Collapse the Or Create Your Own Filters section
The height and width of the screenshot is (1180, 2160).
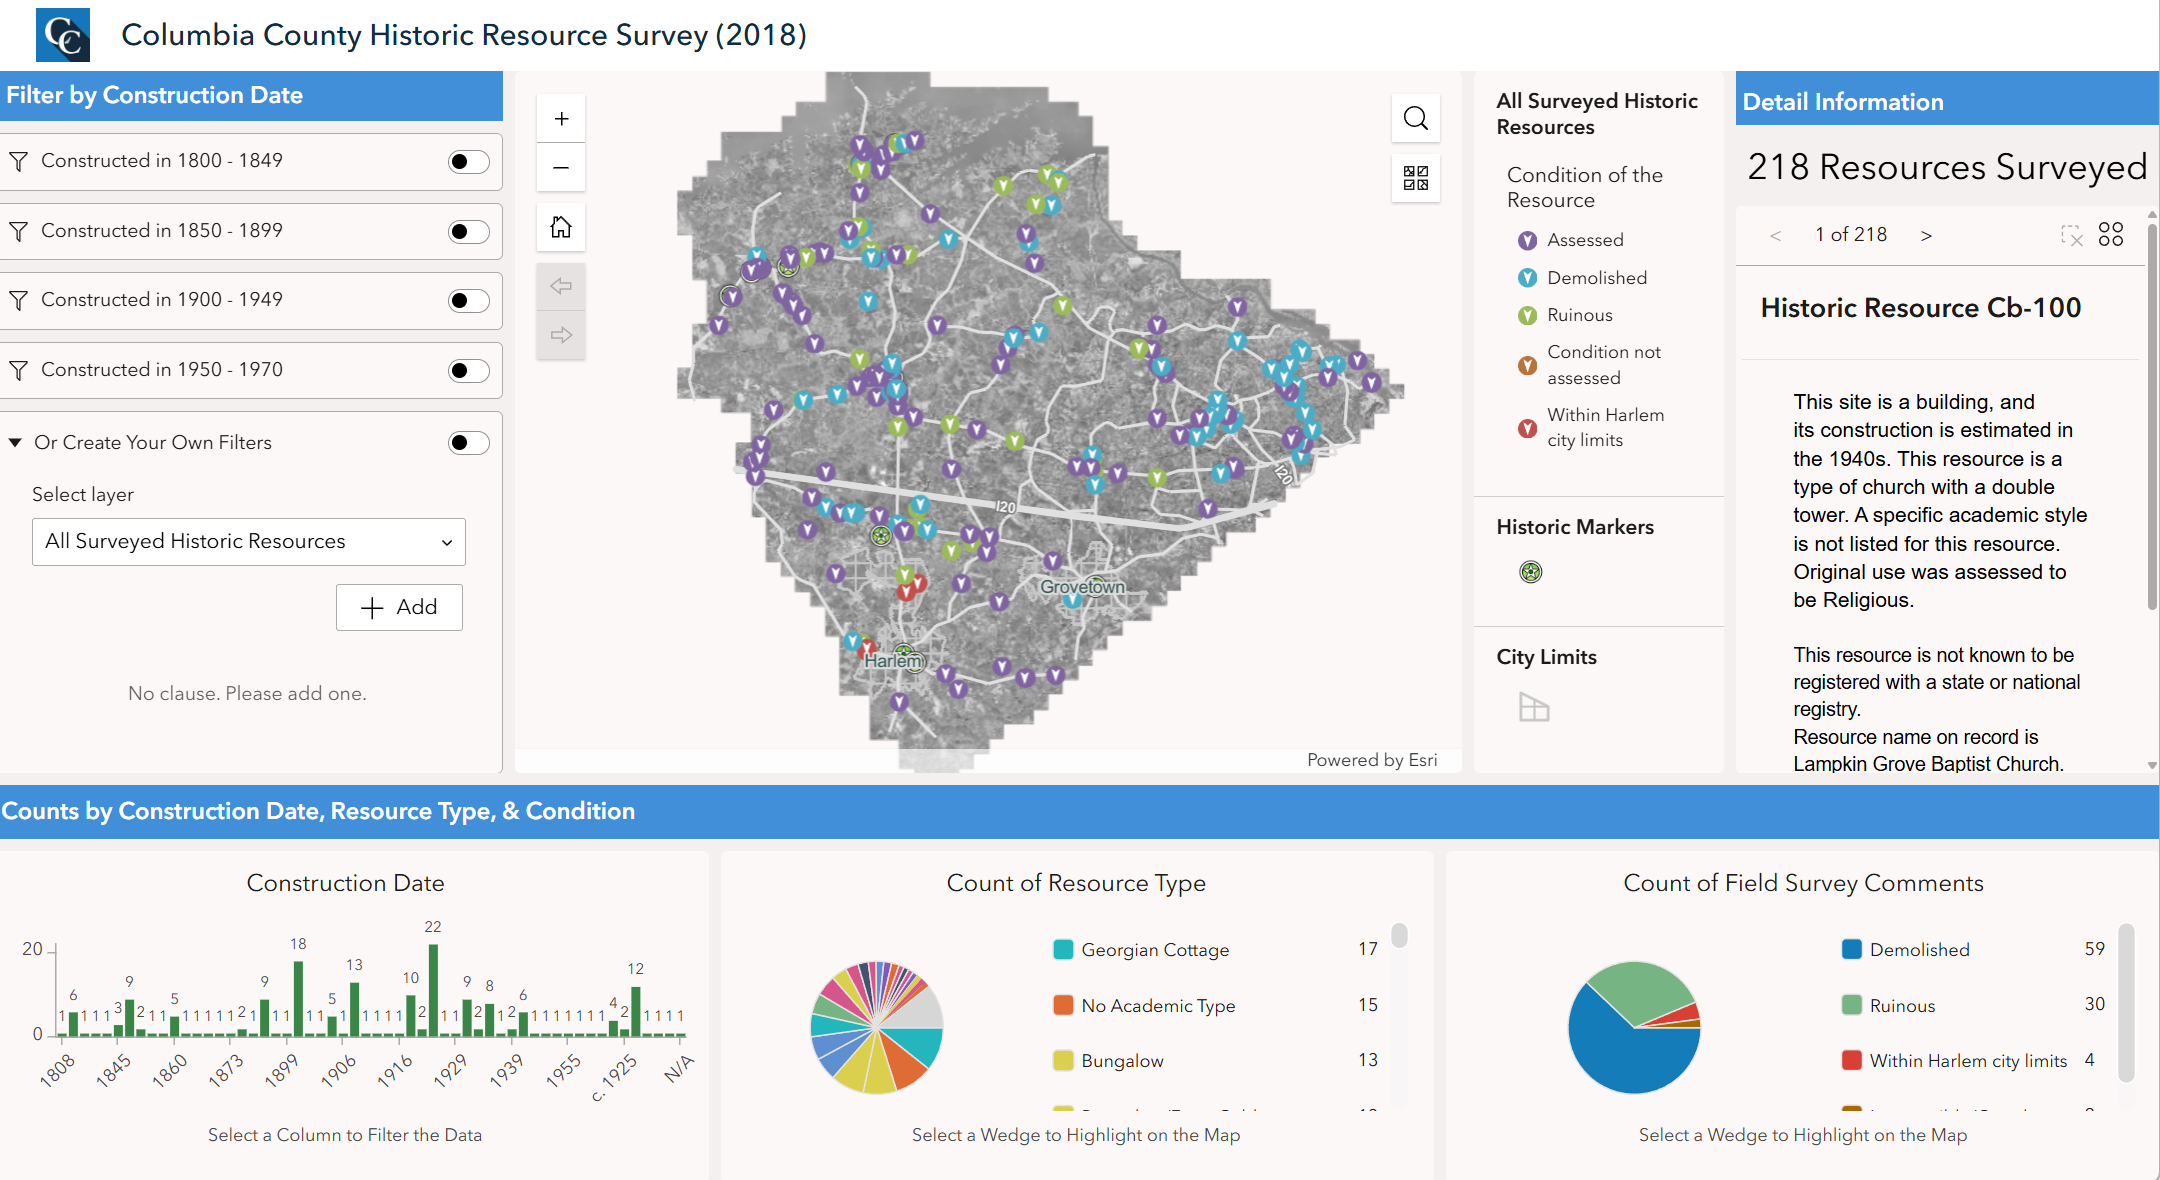(x=15, y=442)
